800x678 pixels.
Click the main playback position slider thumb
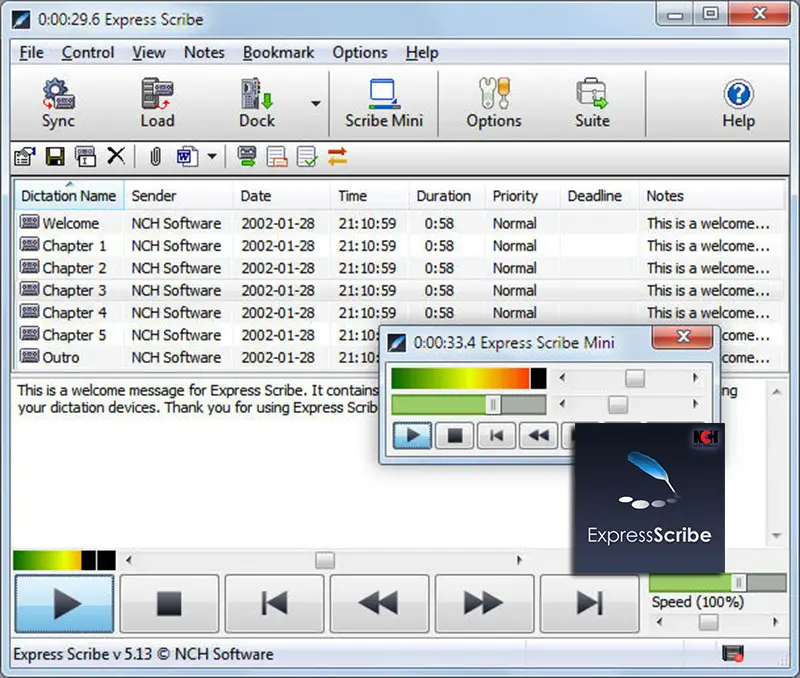click(325, 560)
